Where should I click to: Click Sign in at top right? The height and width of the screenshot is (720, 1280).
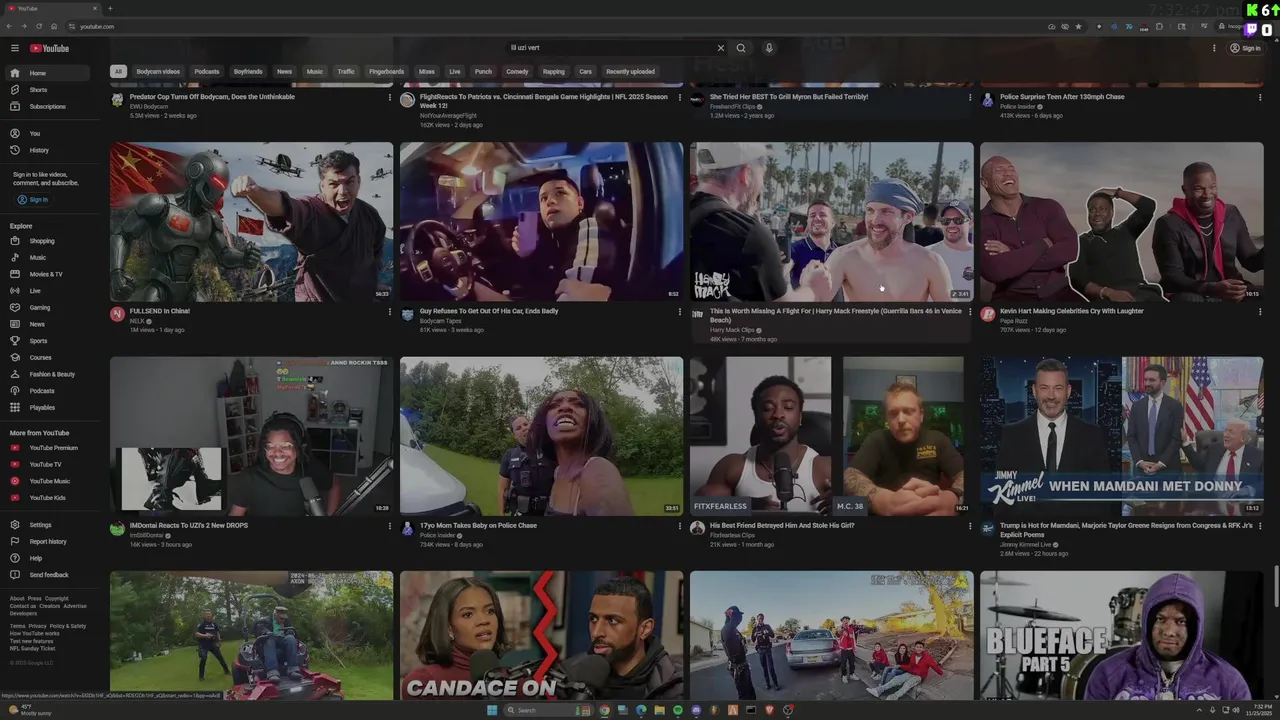tap(1245, 48)
